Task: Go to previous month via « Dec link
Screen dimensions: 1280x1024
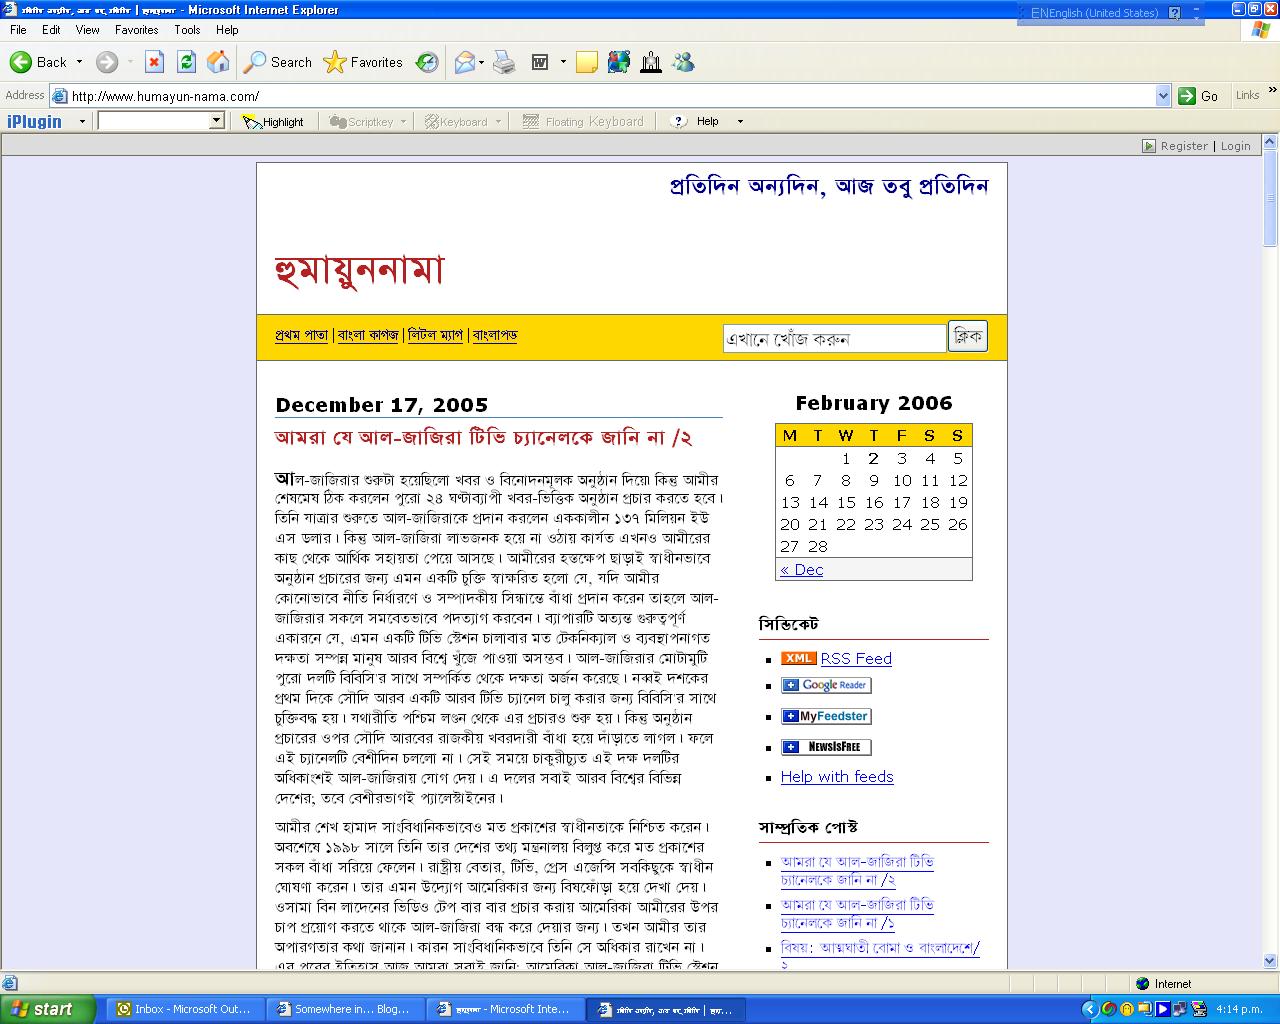Action: 802,569
